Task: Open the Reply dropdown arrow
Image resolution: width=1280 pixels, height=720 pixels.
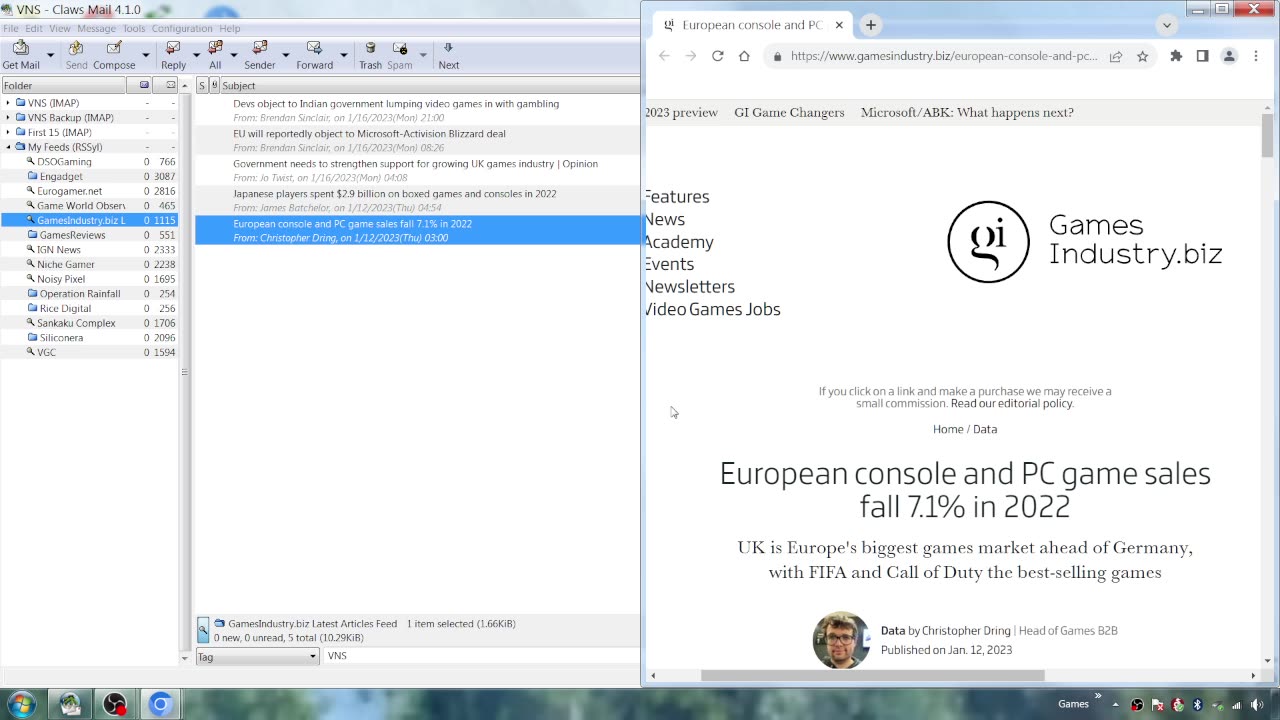Action: pos(196,55)
